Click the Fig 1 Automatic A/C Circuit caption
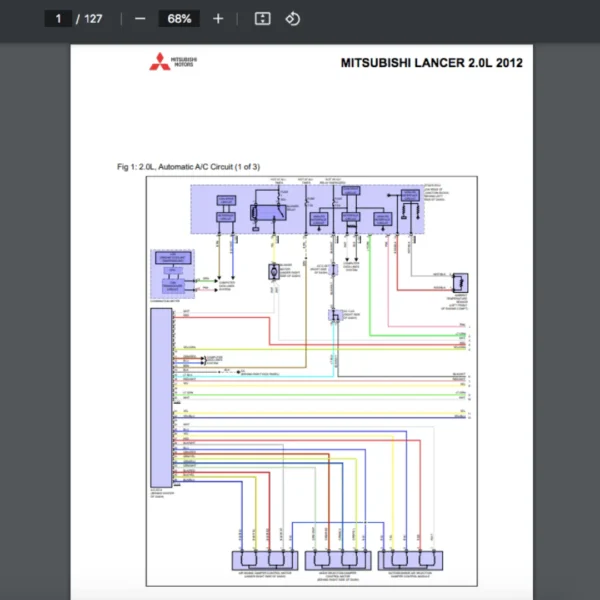Image resolution: width=600 pixels, height=600 pixels. tap(188, 166)
